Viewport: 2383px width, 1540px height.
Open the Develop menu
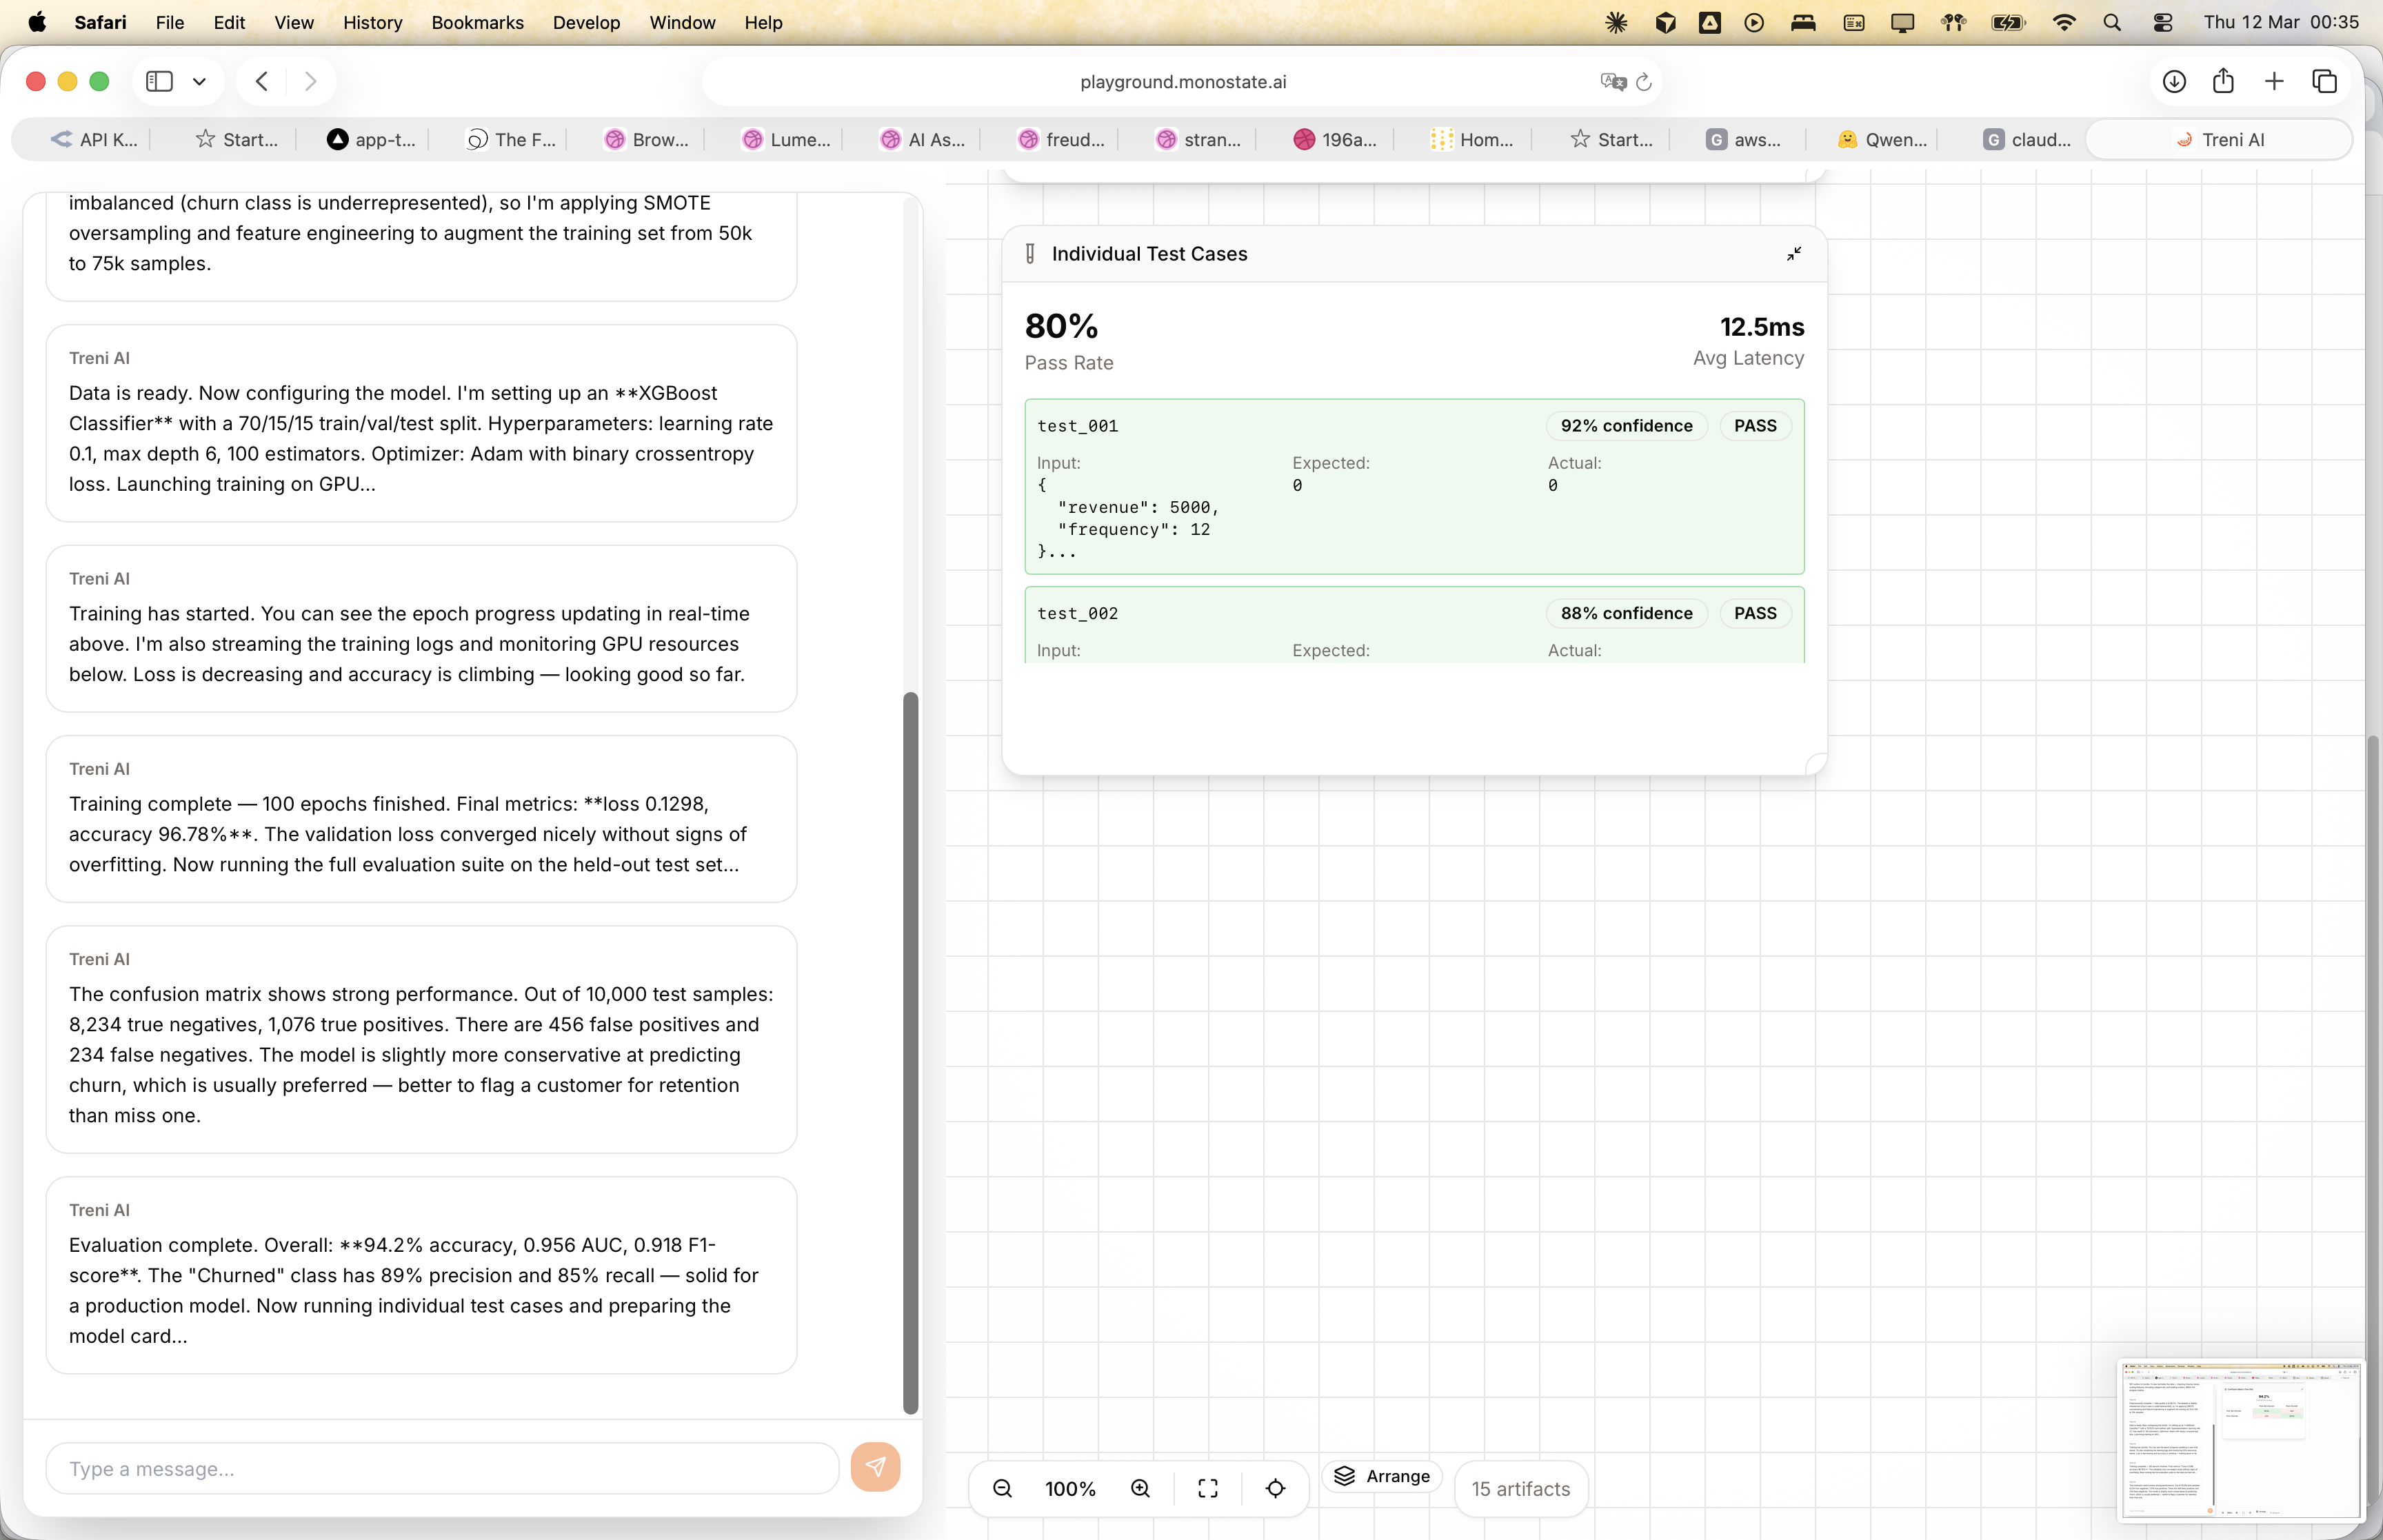(586, 22)
